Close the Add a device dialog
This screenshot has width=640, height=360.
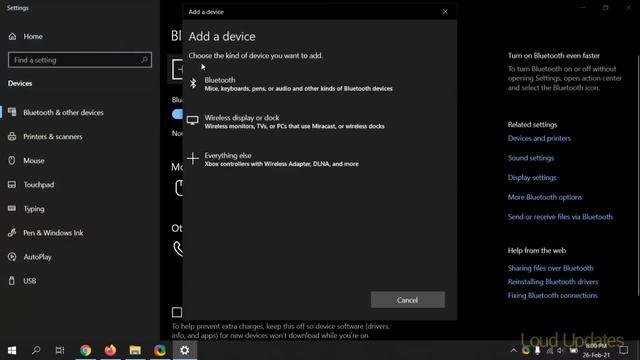coord(445,12)
